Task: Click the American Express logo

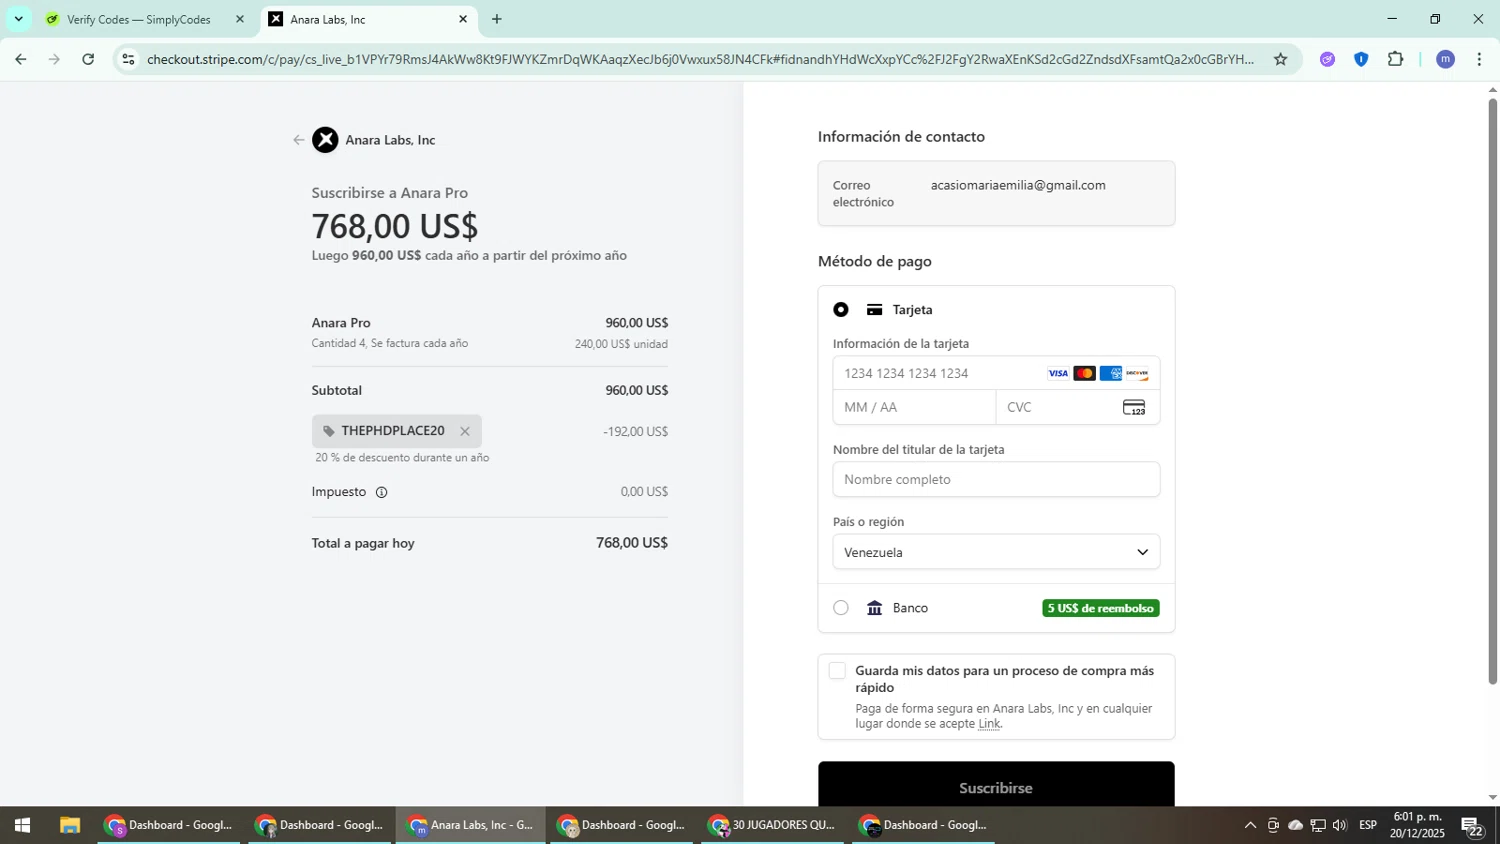Action: coord(1111,373)
